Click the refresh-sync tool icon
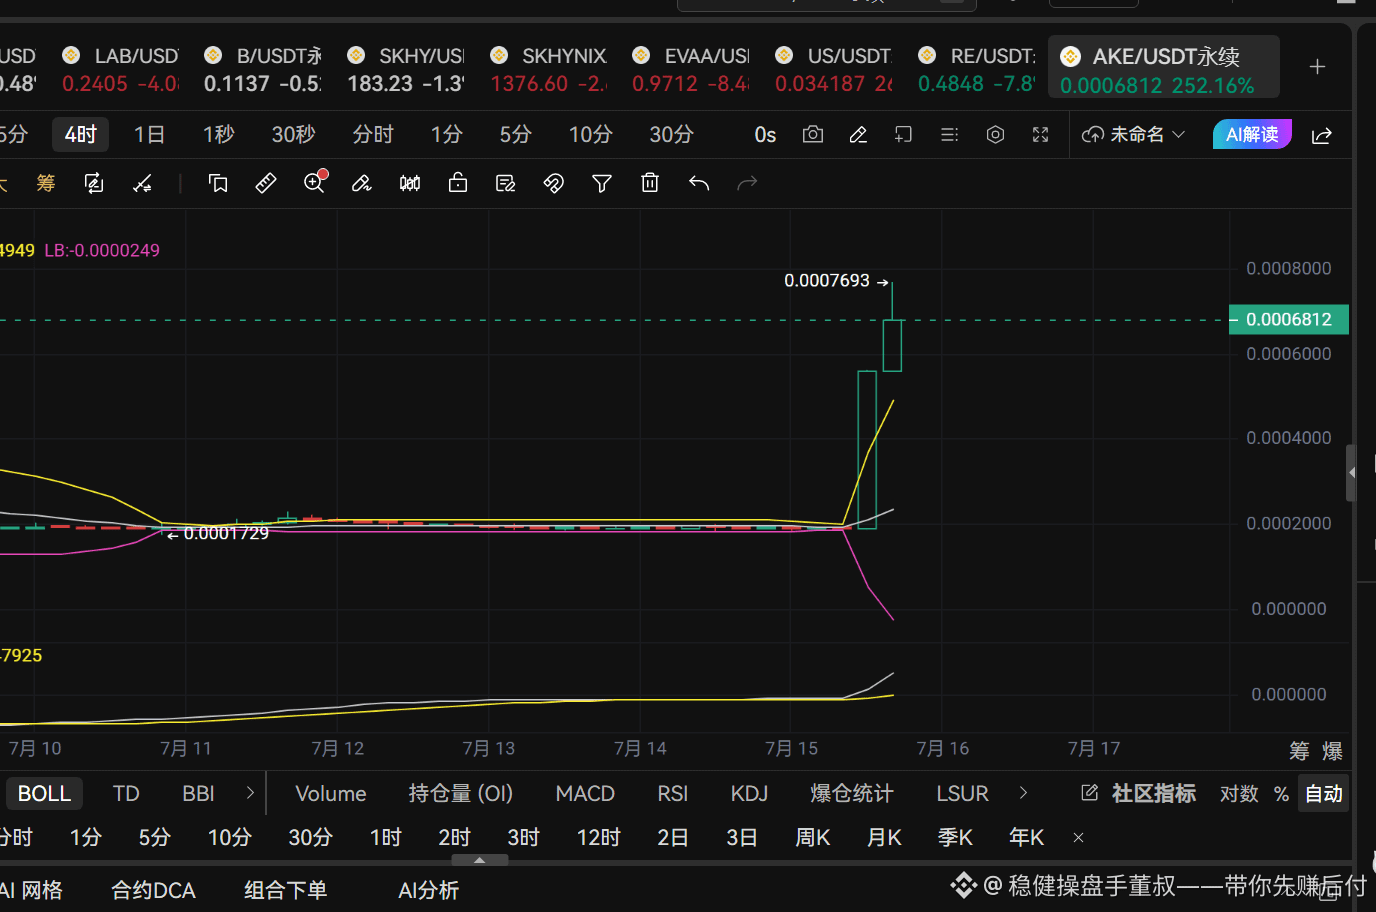Image resolution: width=1376 pixels, height=912 pixels. click(x=94, y=183)
